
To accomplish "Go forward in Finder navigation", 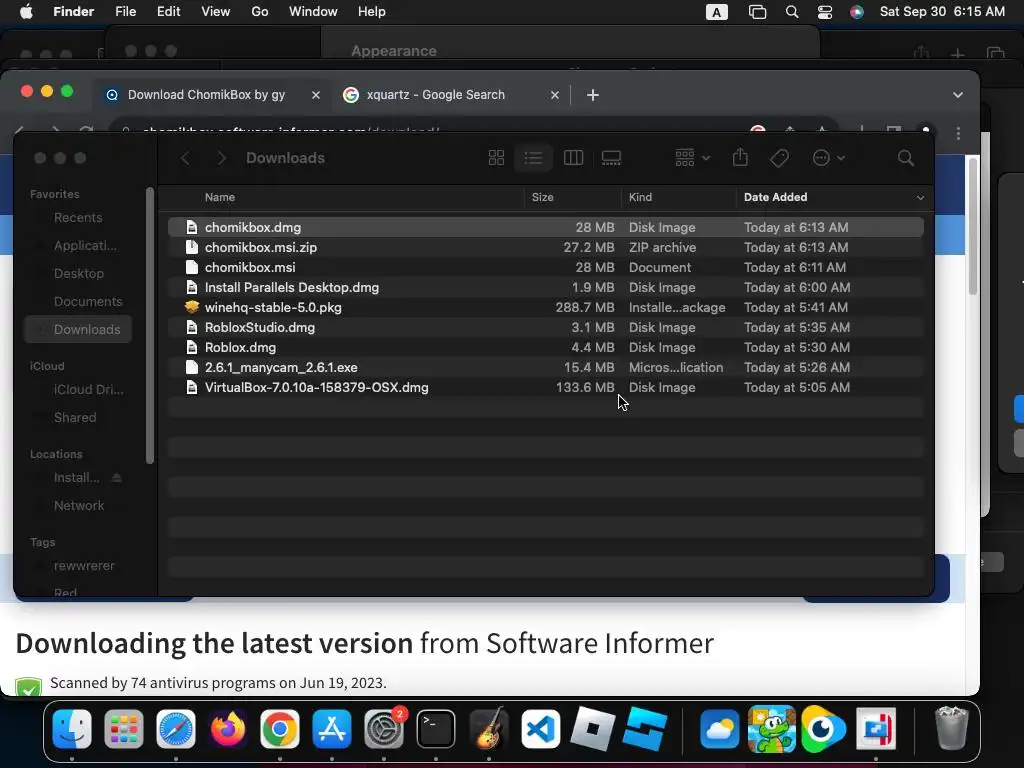I will pyautogui.click(x=221, y=158).
